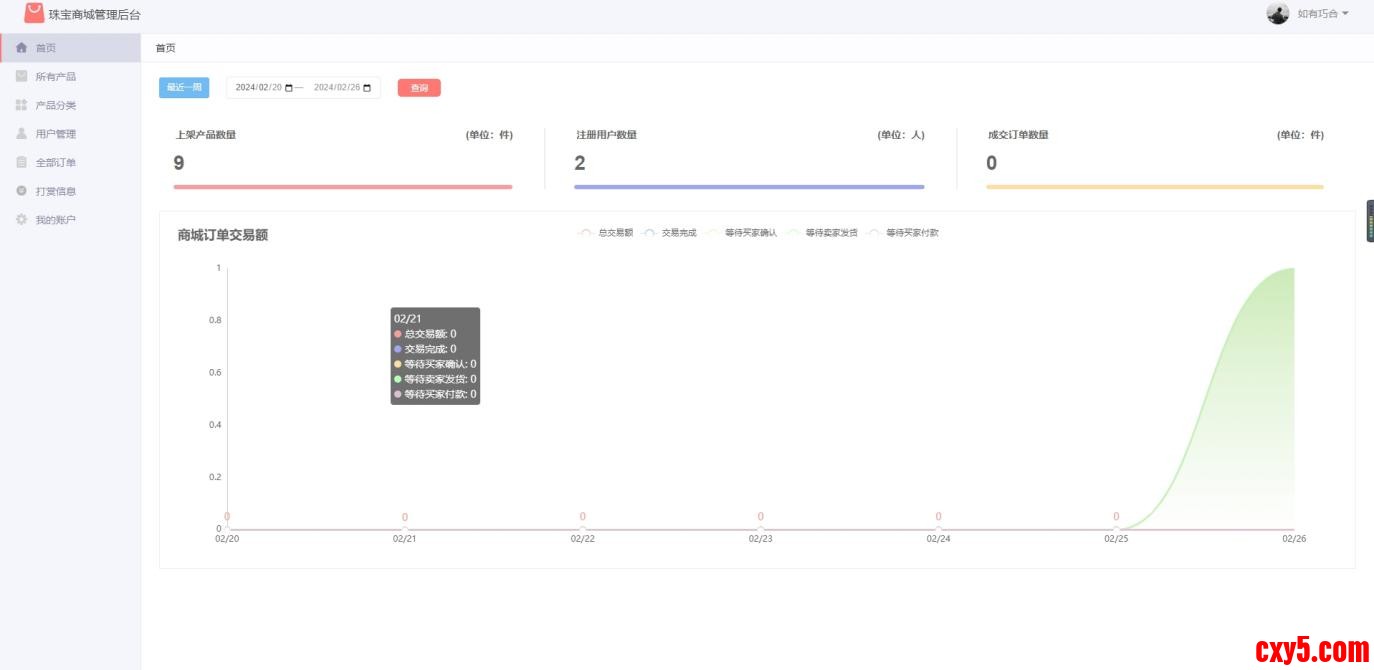Click the red shopping bag logo
Screen dimensions: 1374x670
point(34,13)
